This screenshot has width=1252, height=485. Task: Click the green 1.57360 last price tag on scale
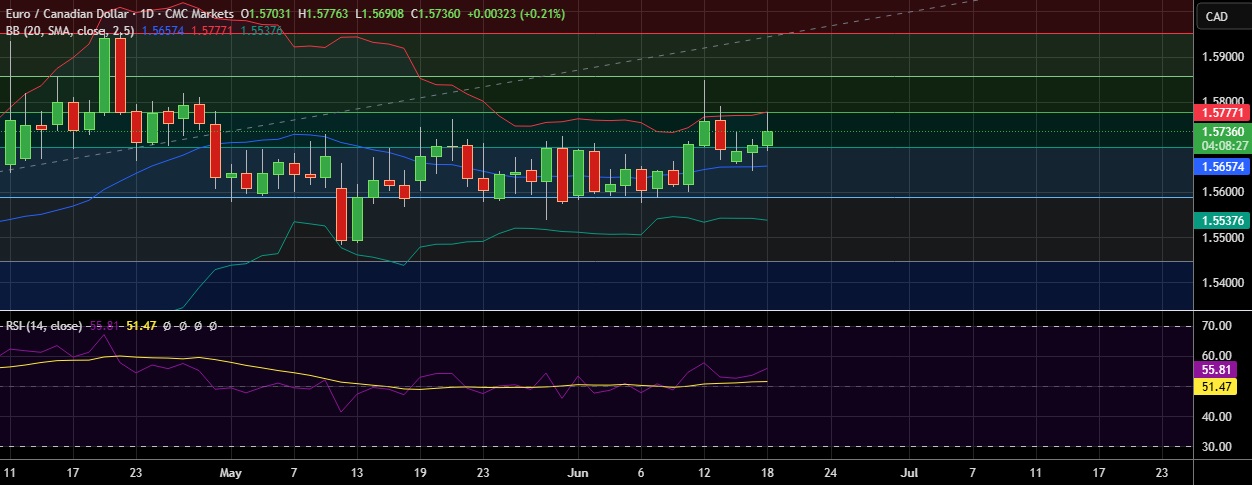click(1223, 131)
